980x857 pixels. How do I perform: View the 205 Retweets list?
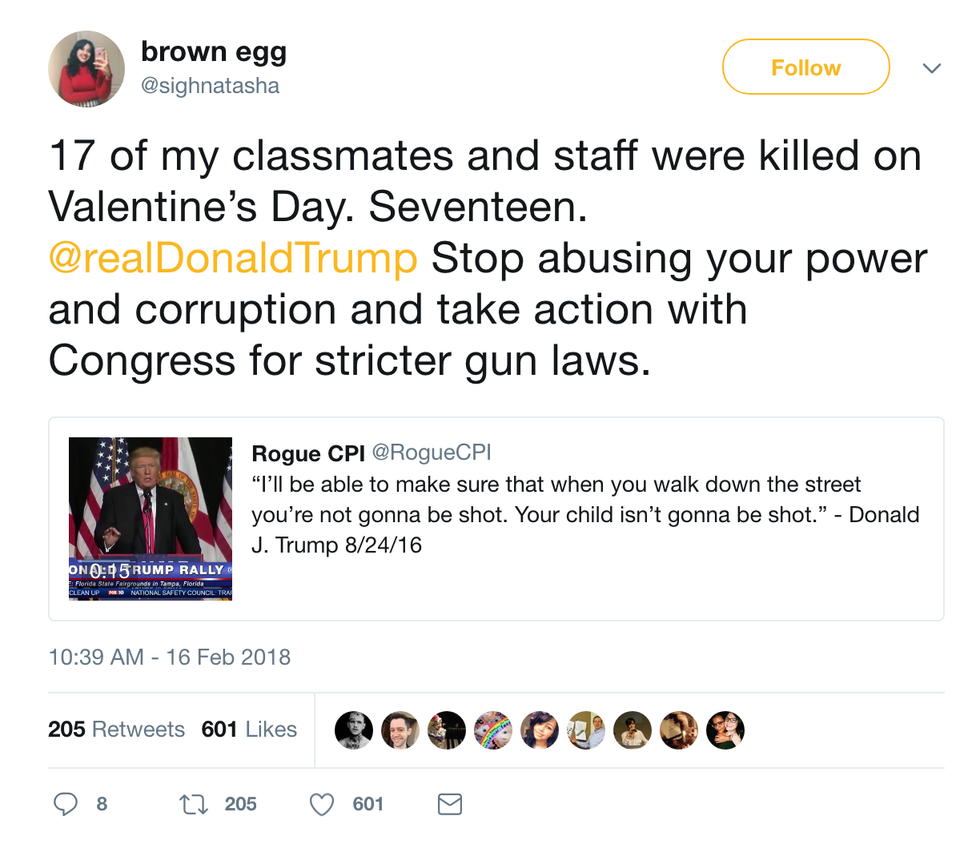pos(117,730)
